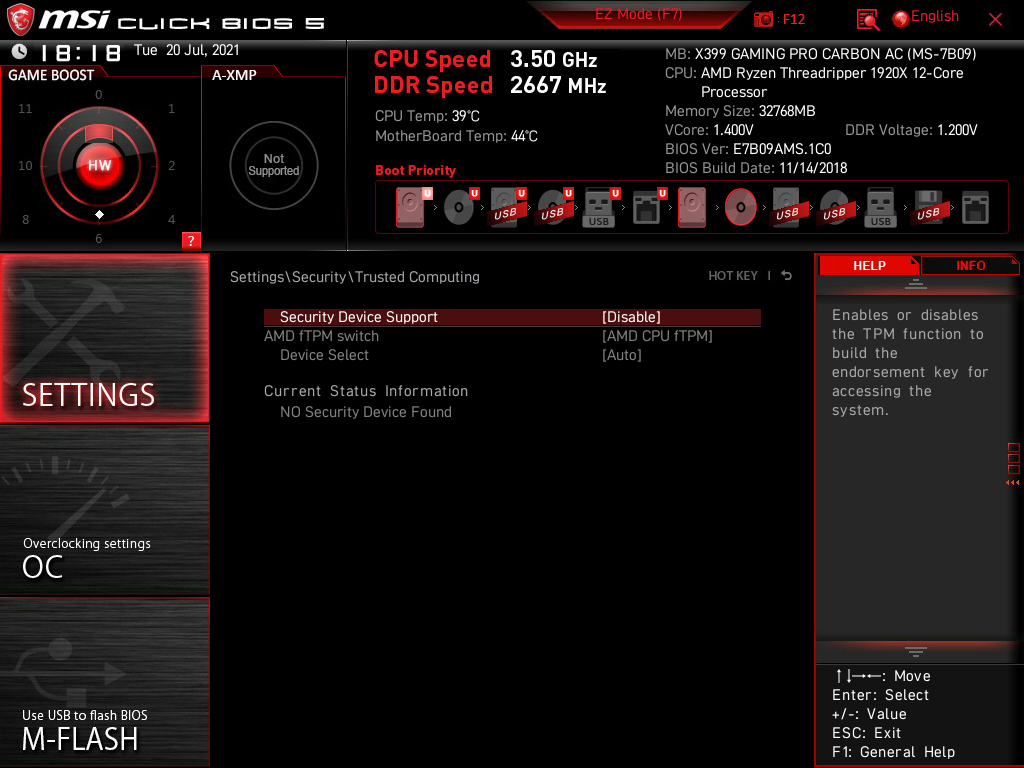The height and width of the screenshot is (768, 1024).
Task: Take a screenshot with the F12 camera icon
Action: (763, 20)
